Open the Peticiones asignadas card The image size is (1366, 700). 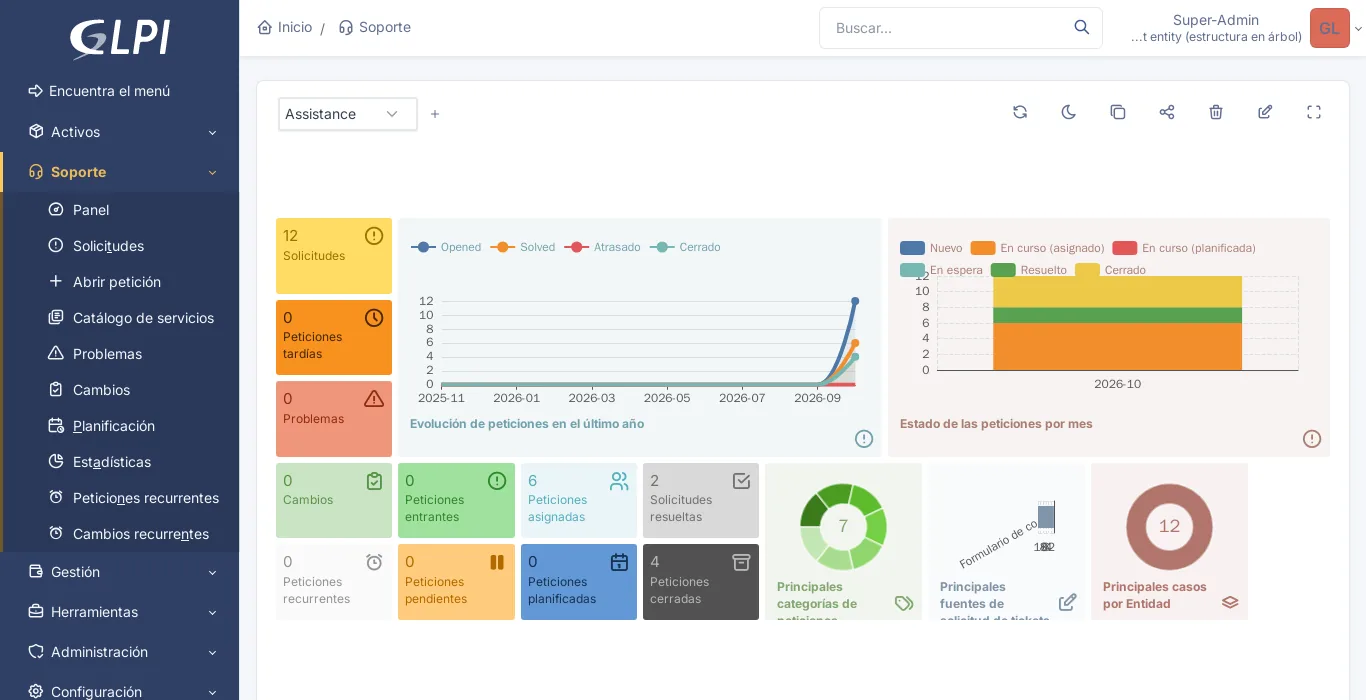[x=579, y=501]
